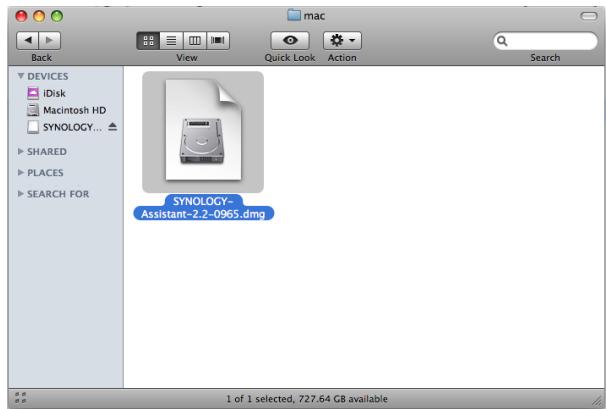Eject the SYNOLOGY volume
Screen dimensions: 606x409
(112, 126)
